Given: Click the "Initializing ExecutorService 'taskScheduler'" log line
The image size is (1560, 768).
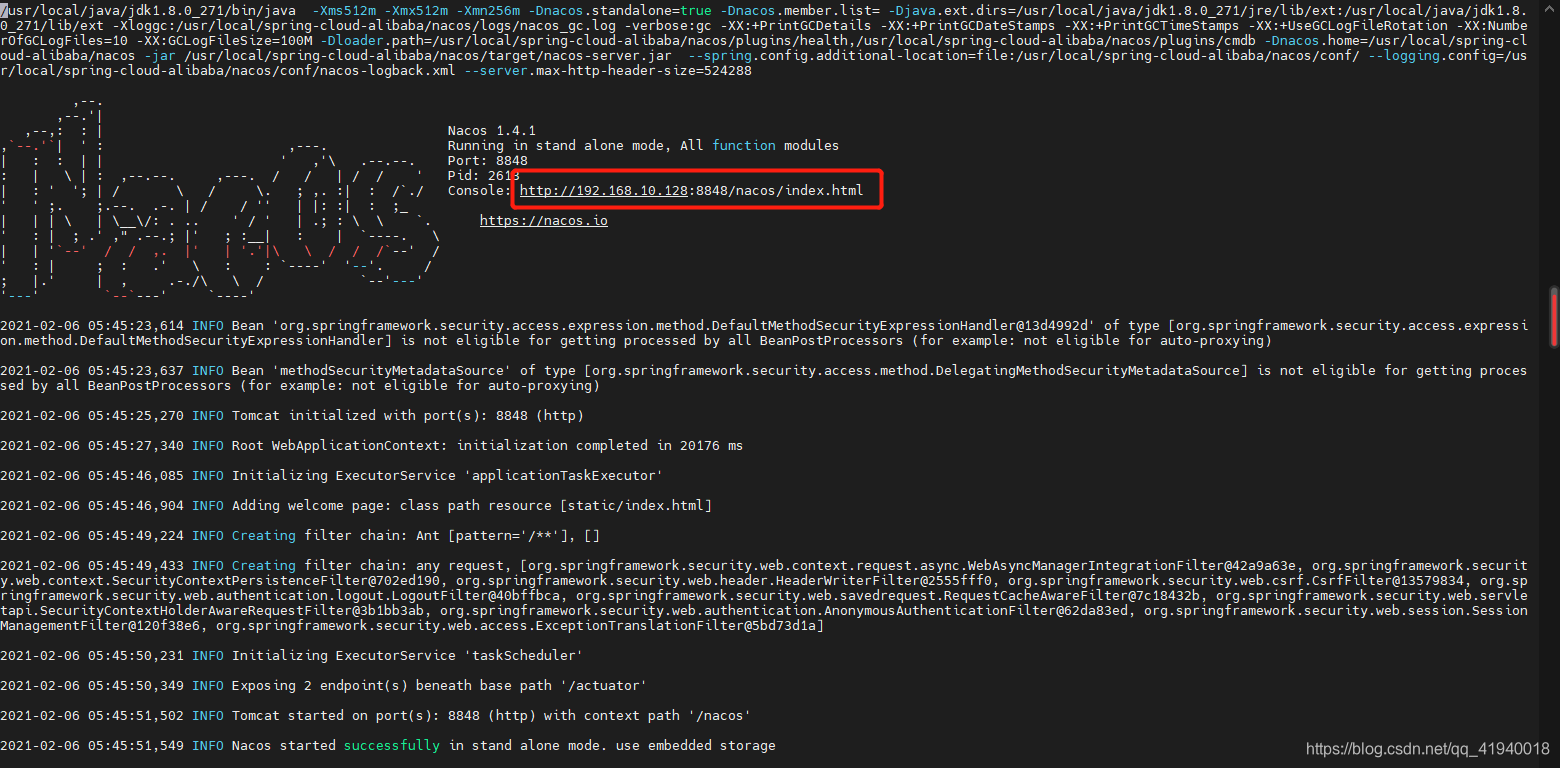Looking at the screenshot, I should (x=291, y=655).
